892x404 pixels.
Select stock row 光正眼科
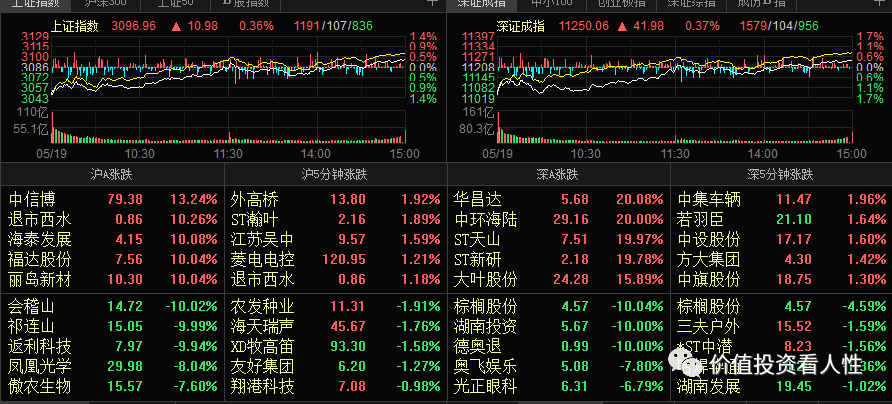click(x=558, y=387)
